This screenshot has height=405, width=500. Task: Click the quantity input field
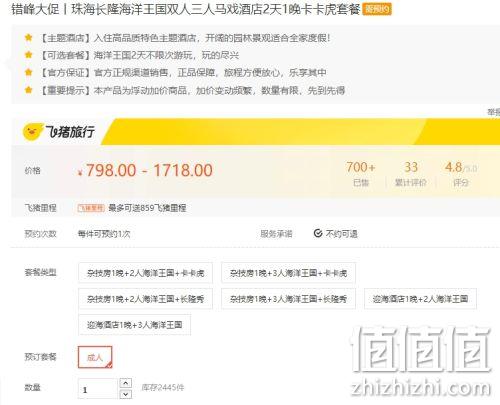[98, 389]
